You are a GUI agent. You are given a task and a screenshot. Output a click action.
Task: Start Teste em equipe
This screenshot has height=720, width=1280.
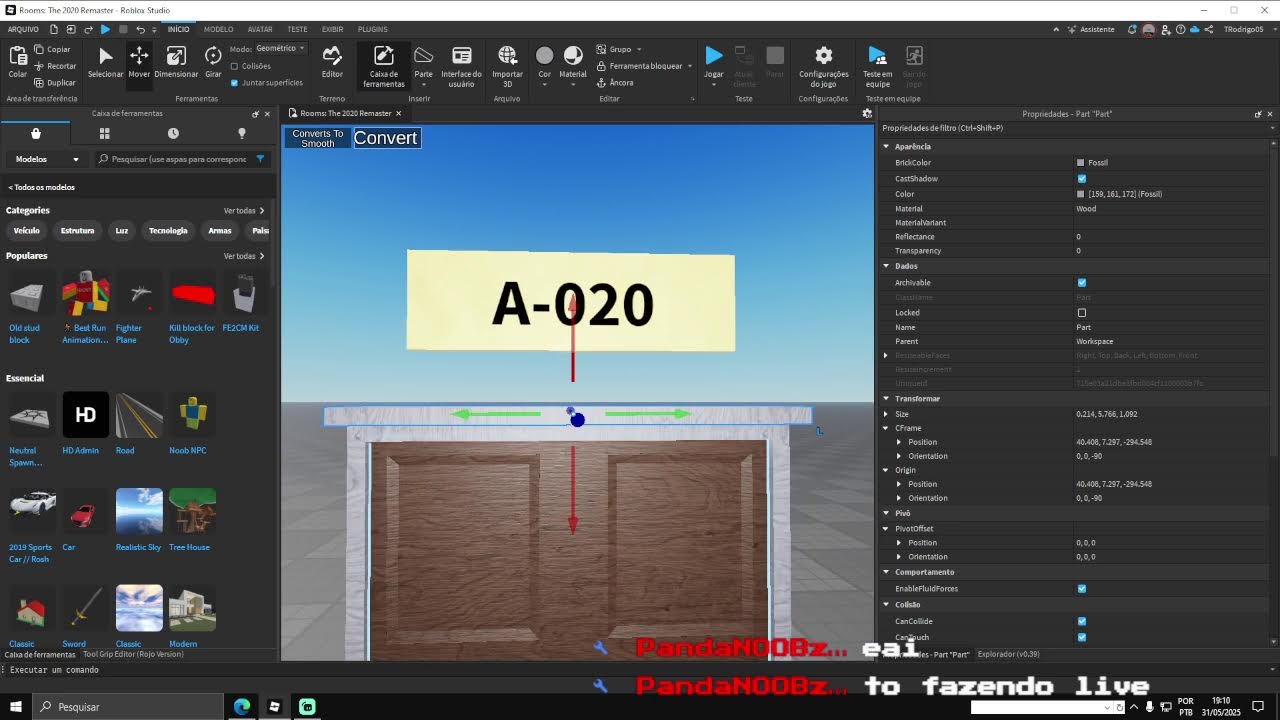coord(877,66)
